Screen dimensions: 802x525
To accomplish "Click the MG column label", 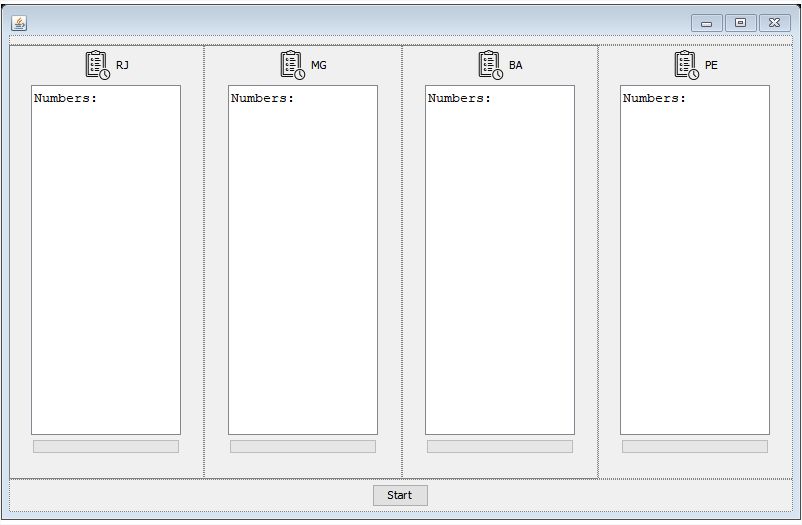I will (319, 65).
